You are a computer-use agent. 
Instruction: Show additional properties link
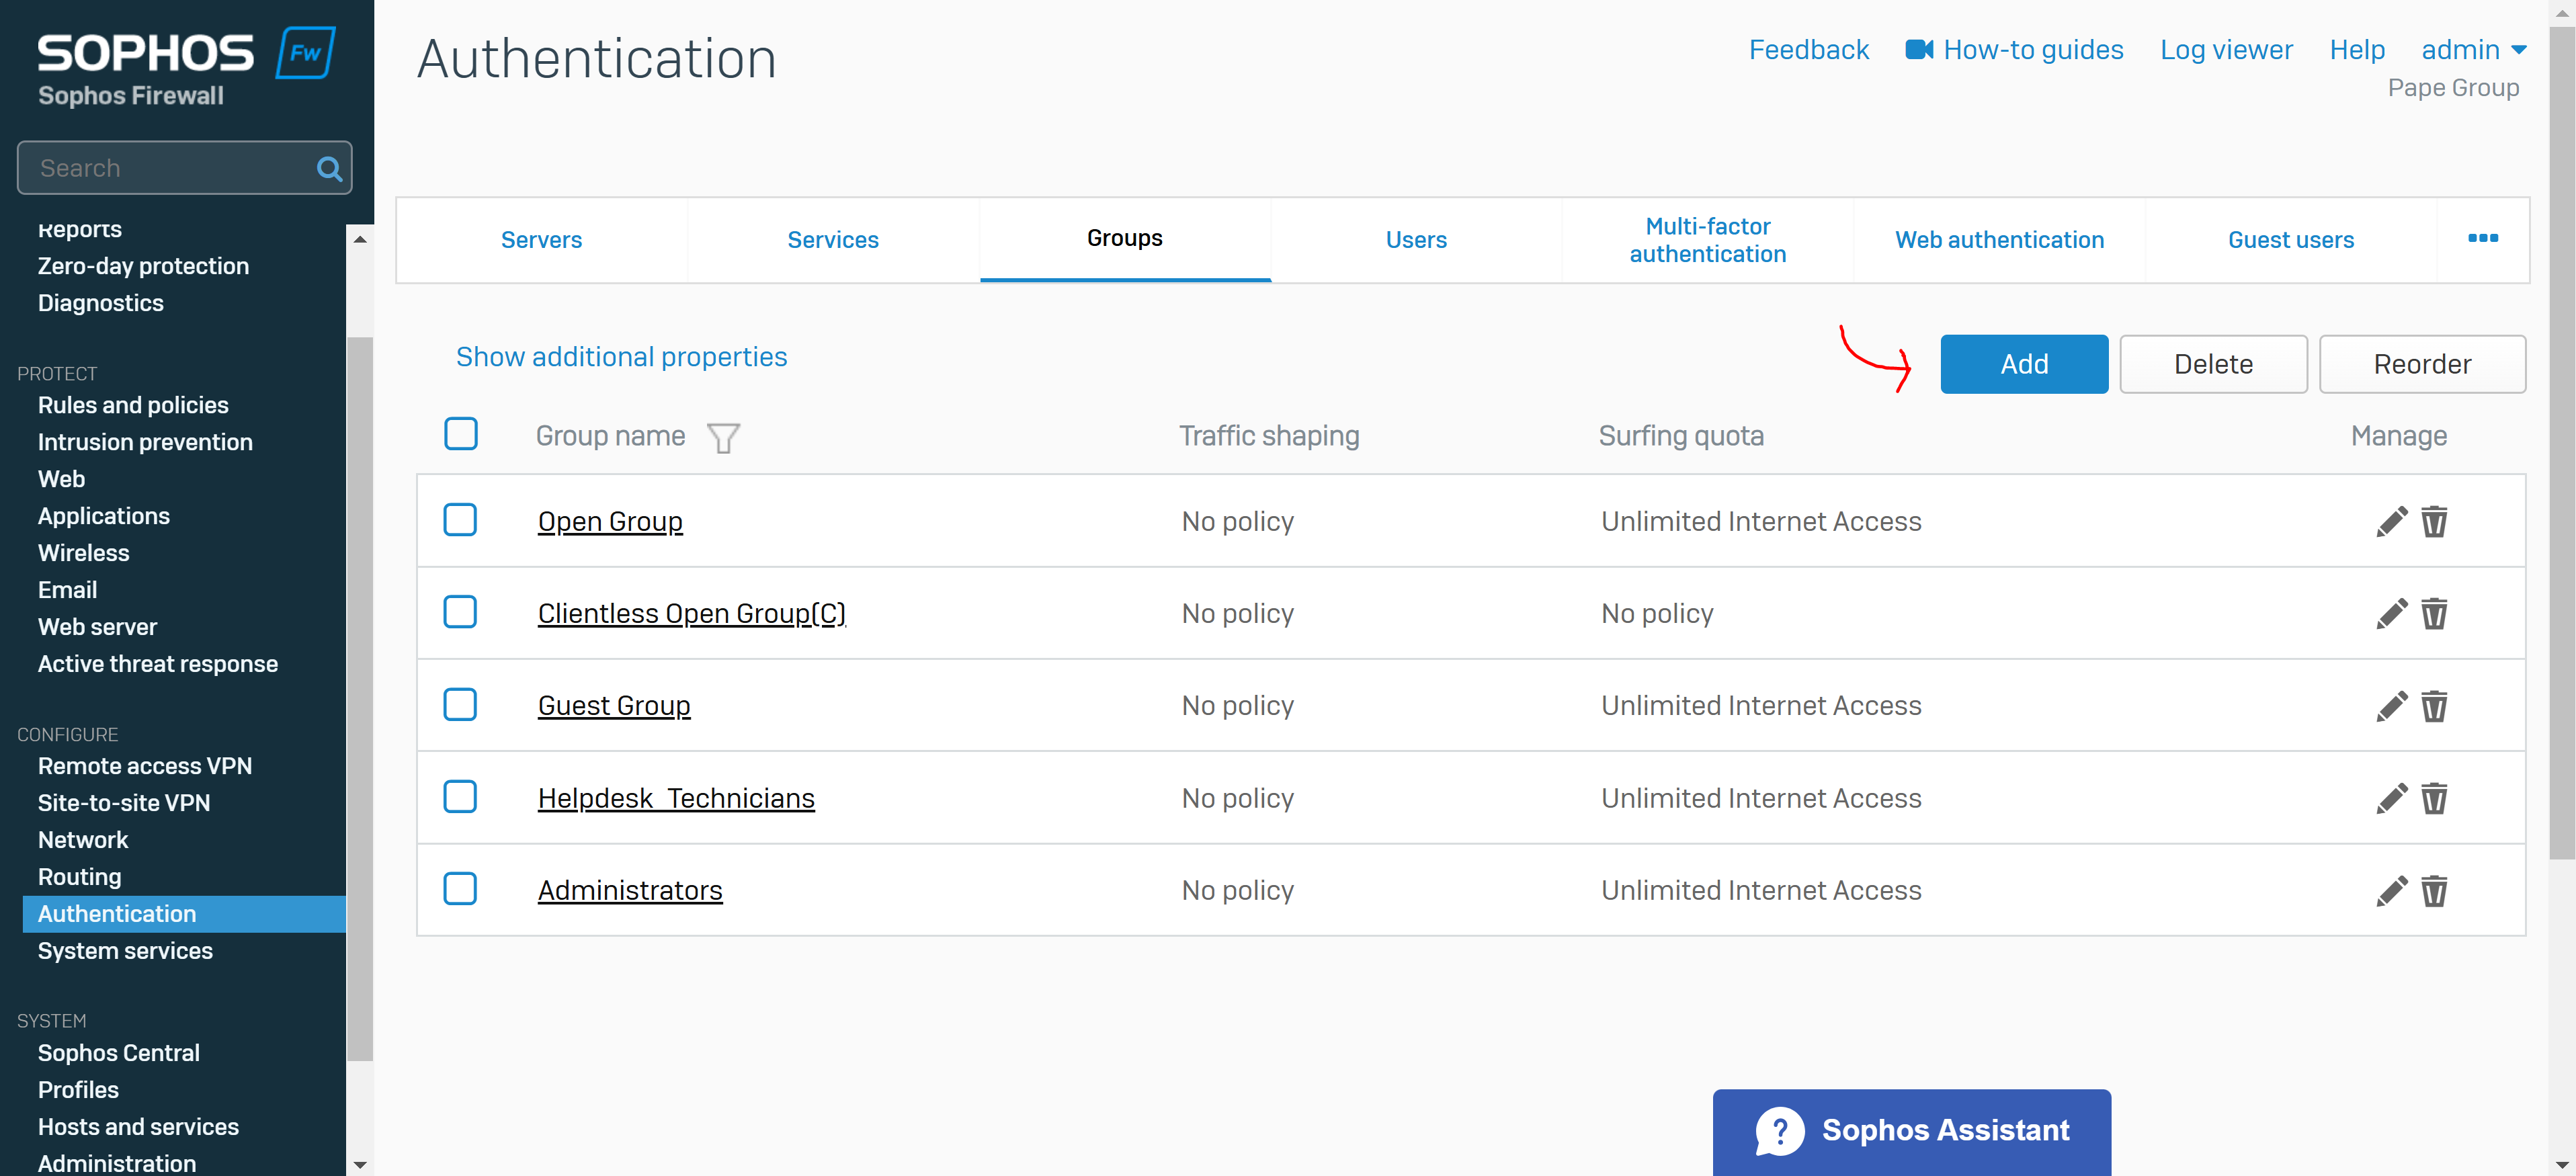coord(621,357)
